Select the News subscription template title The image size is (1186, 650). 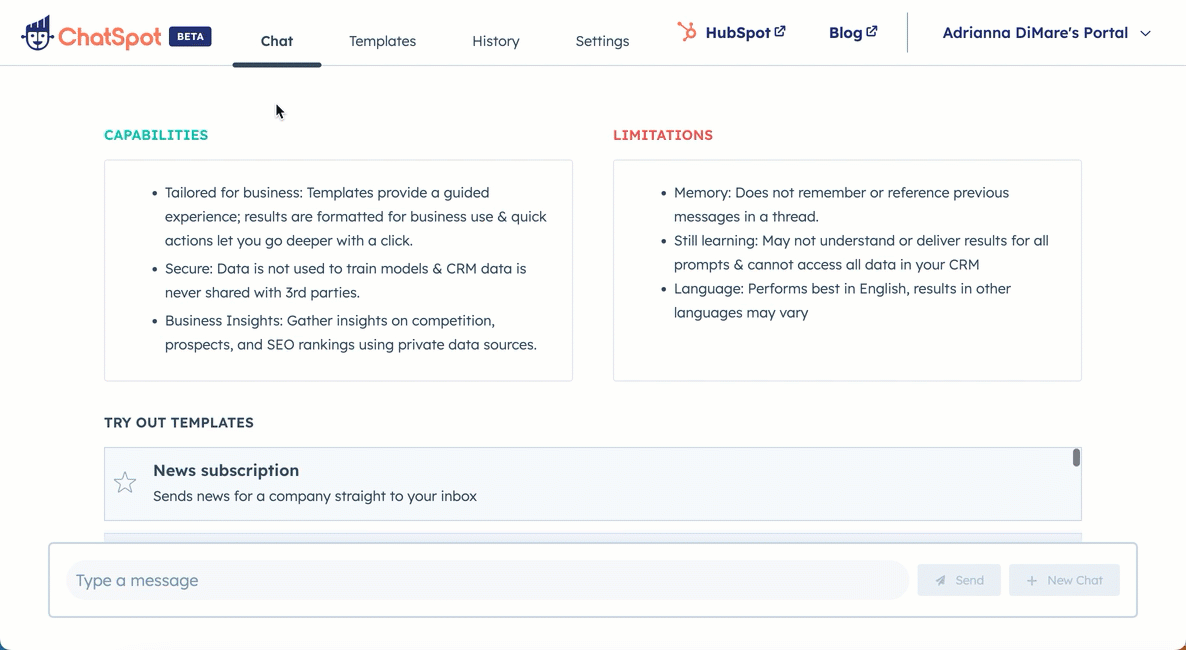click(x=226, y=470)
